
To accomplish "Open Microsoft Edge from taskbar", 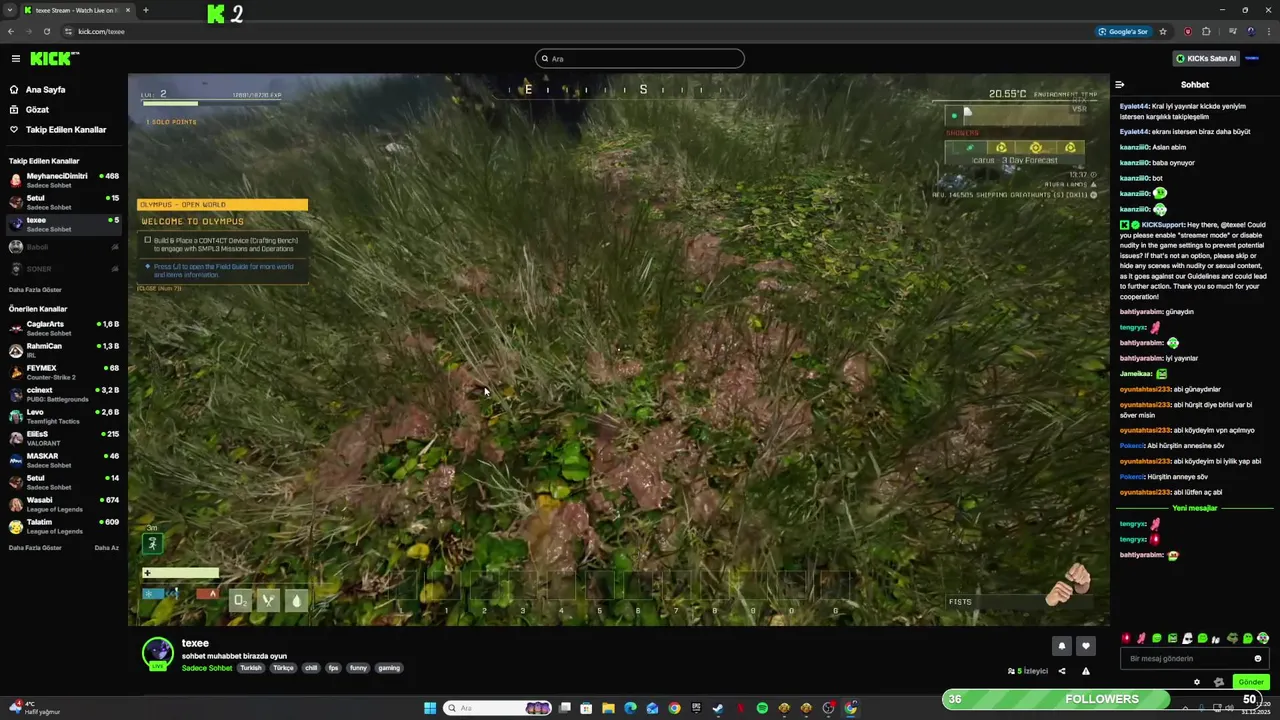I will (x=630, y=708).
